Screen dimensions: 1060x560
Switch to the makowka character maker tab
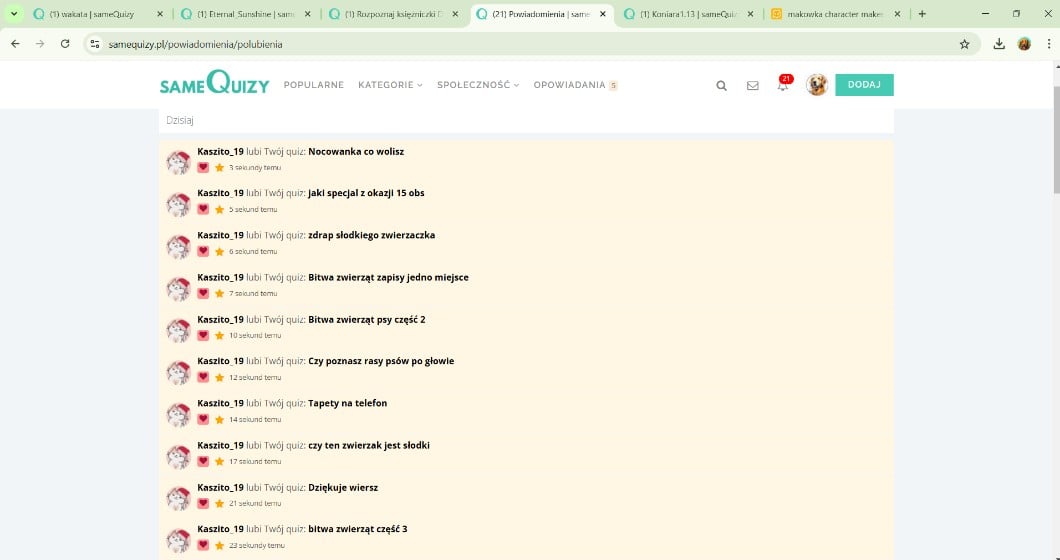click(x=835, y=14)
